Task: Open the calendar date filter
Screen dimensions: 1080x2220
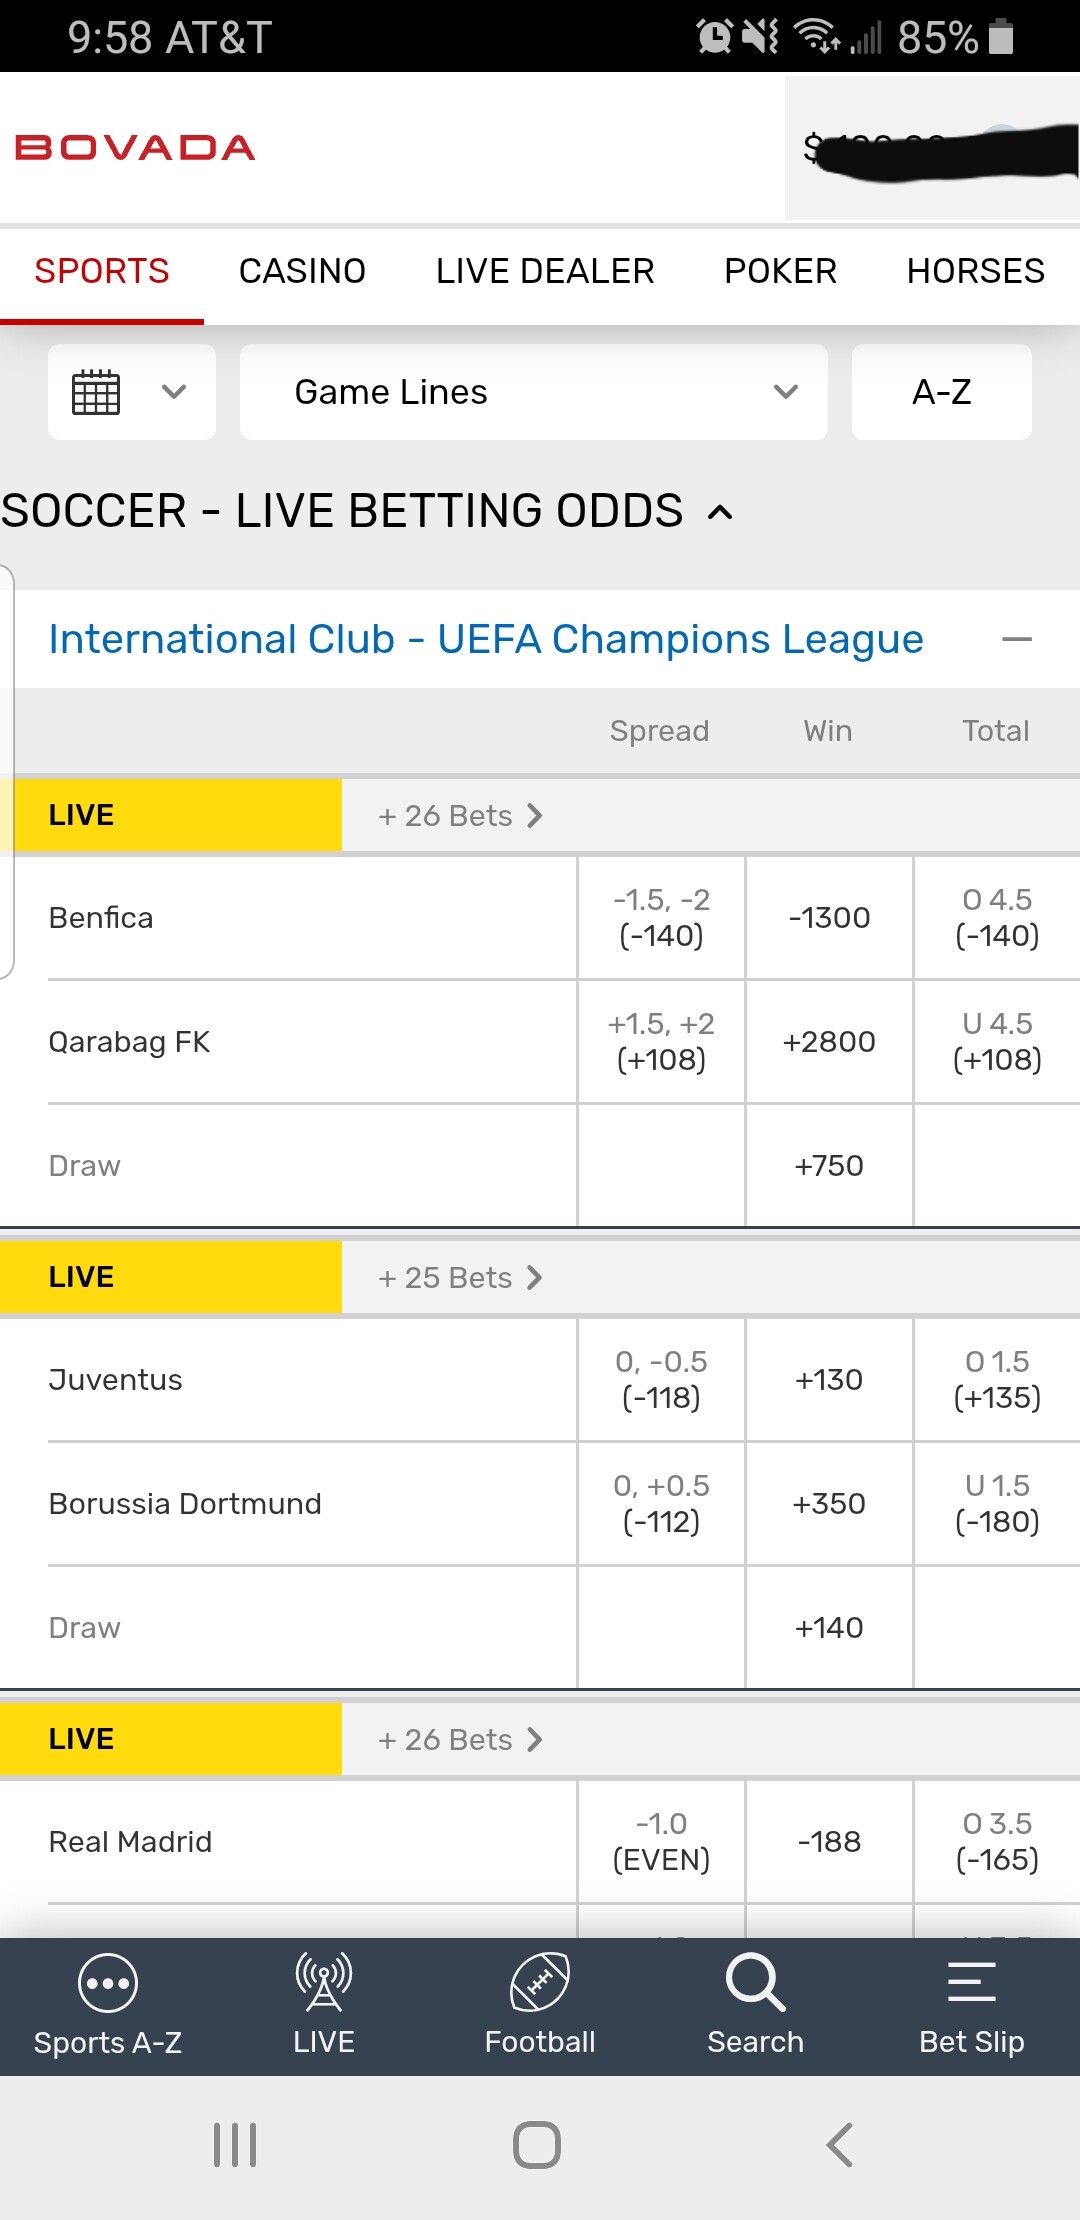Action: (x=131, y=392)
